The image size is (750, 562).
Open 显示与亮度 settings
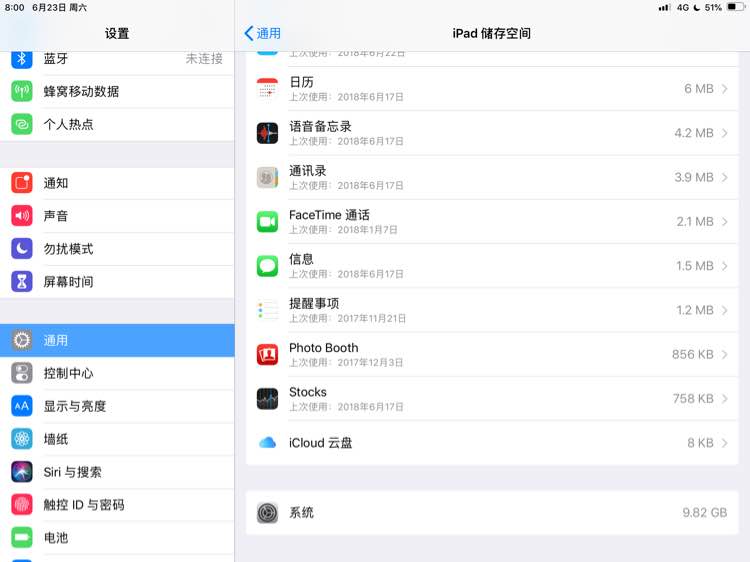pos(117,406)
